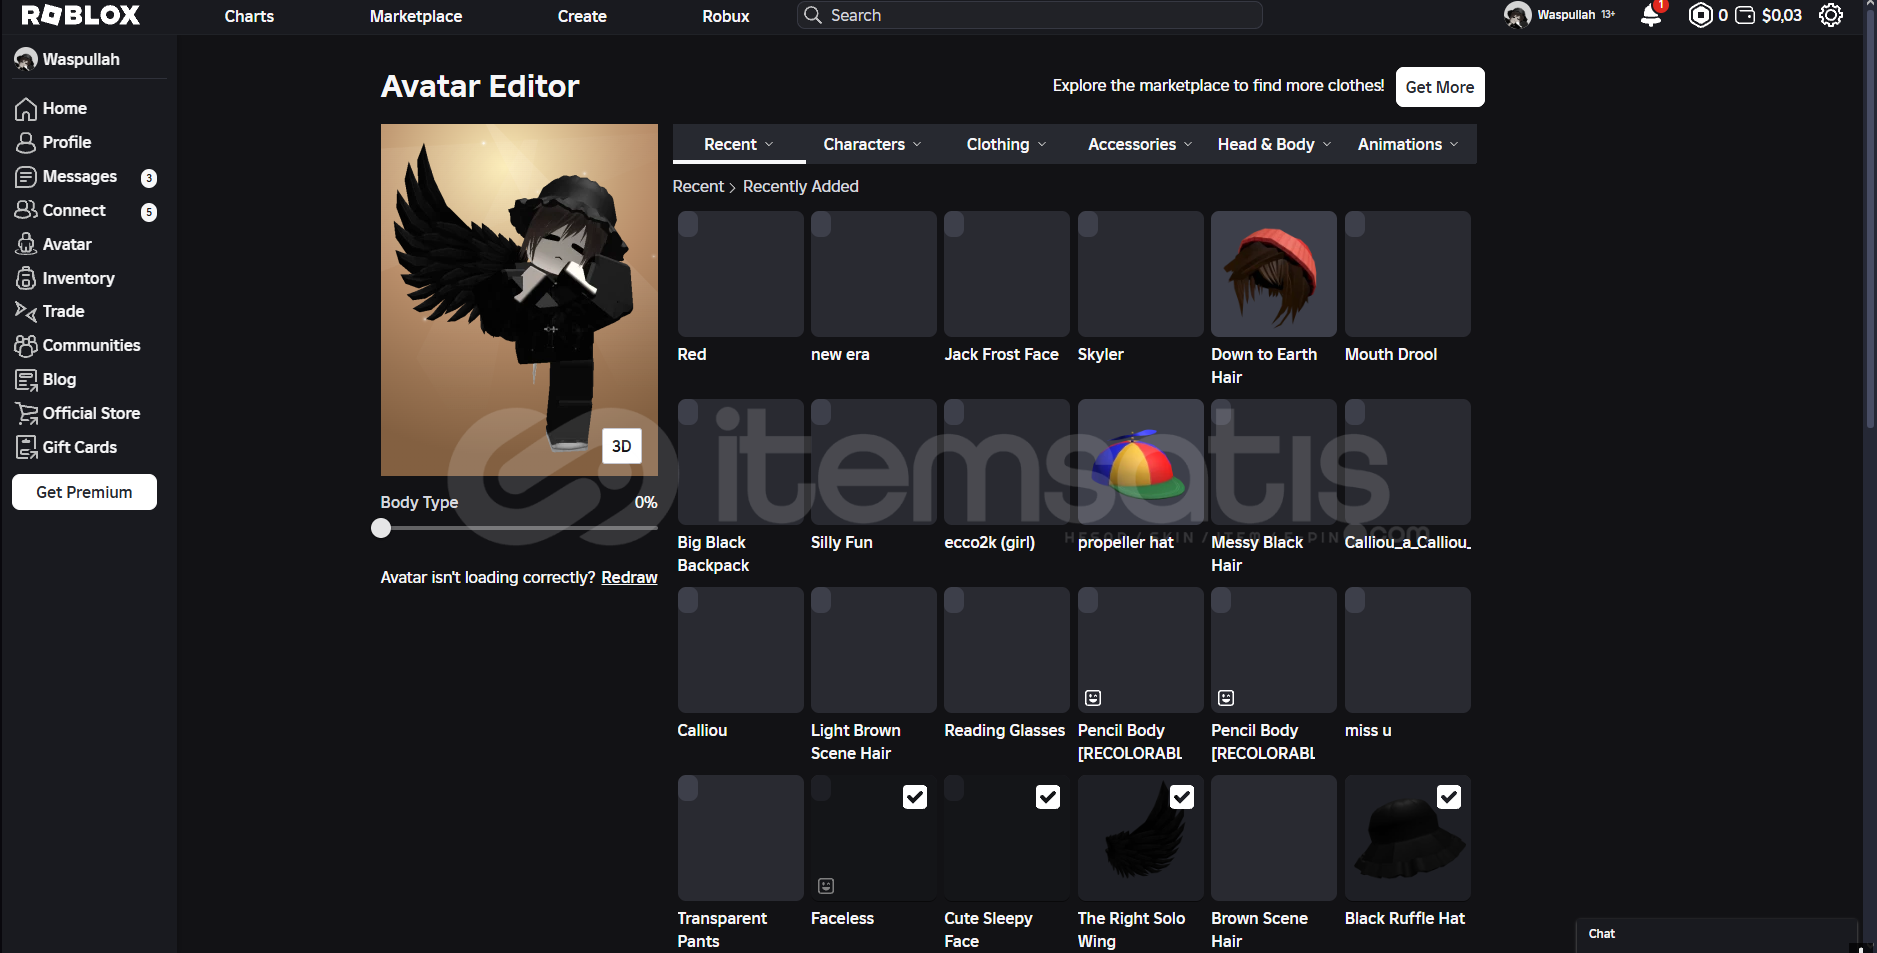Select the Down to Earth Hair item
The width and height of the screenshot is (1877, 953).
click(x=1274, y=274)
